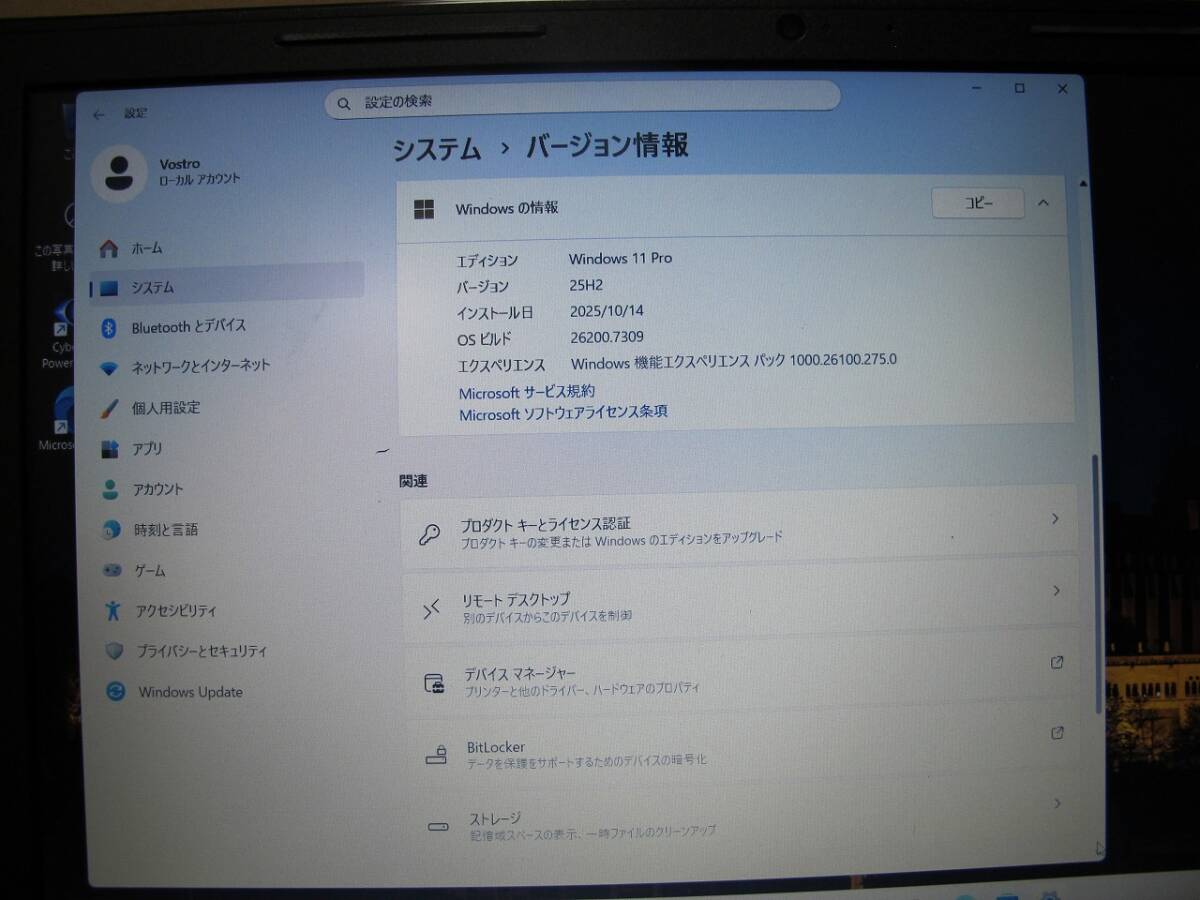Select the version value 25H2

point(586,285)
